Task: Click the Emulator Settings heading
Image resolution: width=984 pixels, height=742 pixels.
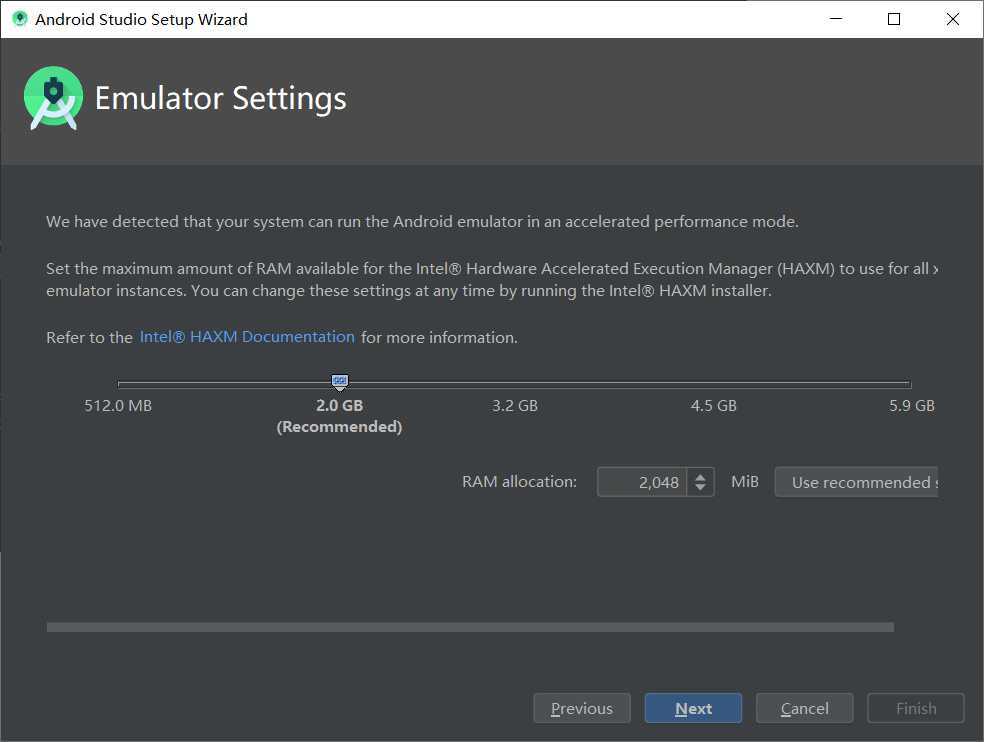Action: click(220, 99)
